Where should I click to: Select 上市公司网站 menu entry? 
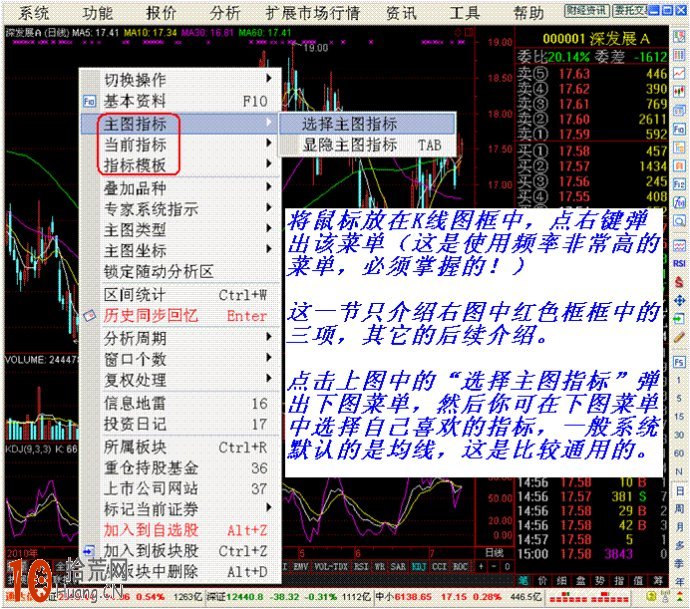[180, 488]
